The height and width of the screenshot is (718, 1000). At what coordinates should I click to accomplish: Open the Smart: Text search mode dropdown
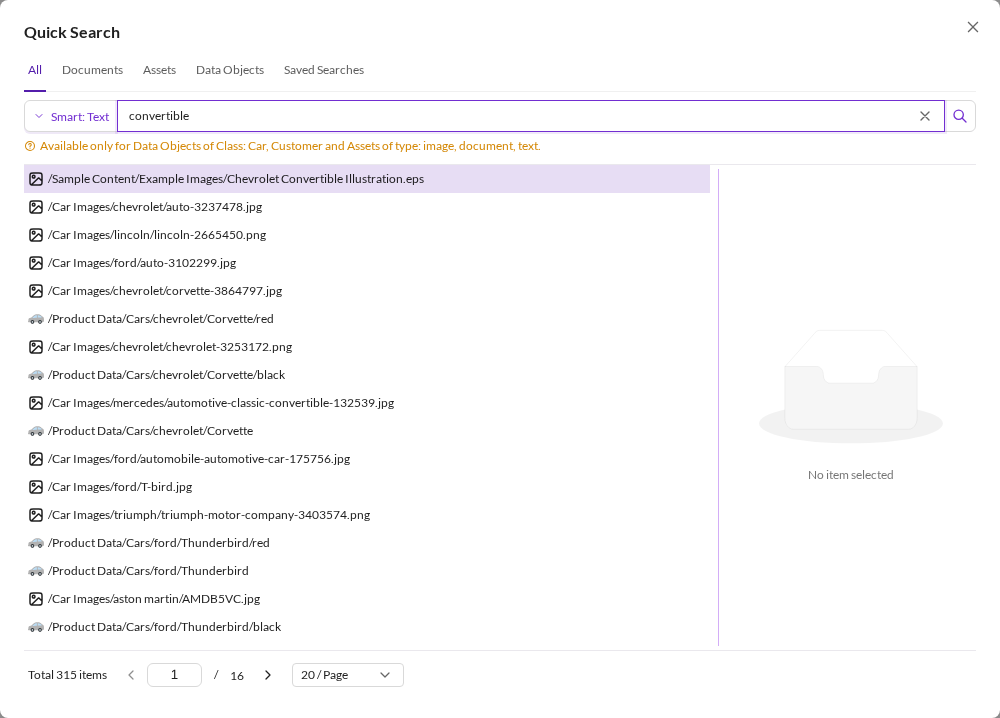click(71, 117)
